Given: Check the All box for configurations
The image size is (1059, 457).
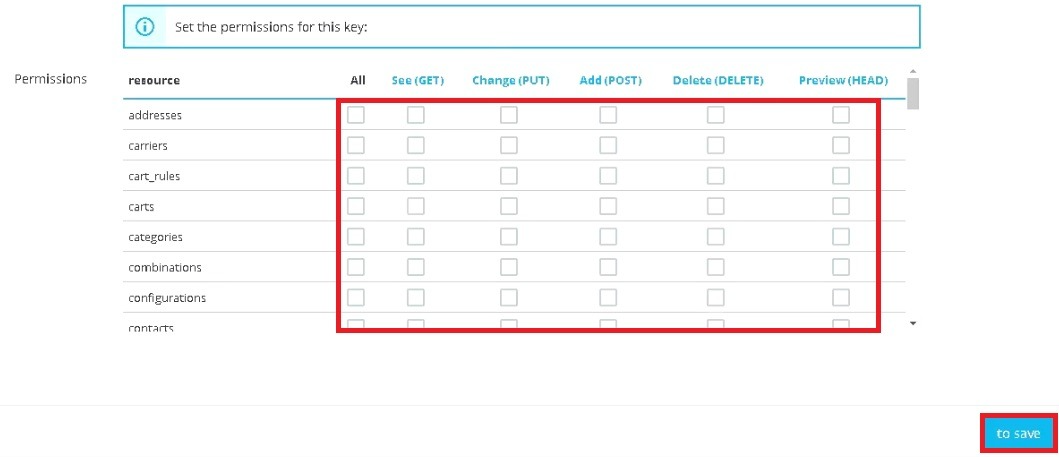Looking at the screenshot, I should 356,297.
